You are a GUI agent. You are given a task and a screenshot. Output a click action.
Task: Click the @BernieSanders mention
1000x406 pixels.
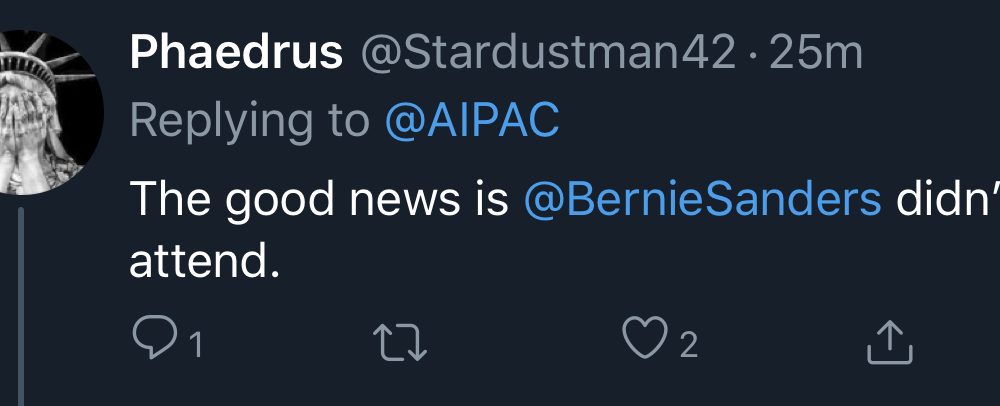(x=702, y=199)
